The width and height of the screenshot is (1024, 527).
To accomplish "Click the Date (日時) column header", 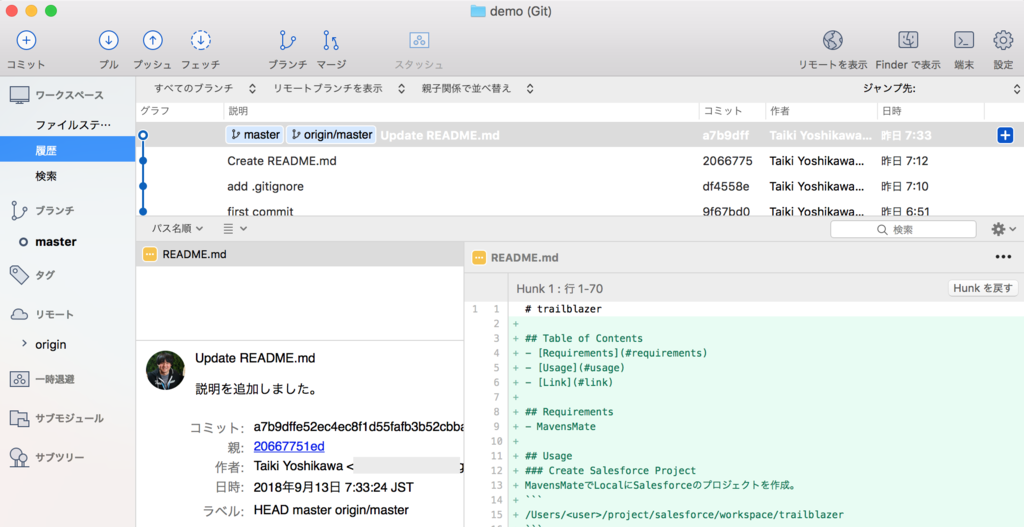I will 931,111.
